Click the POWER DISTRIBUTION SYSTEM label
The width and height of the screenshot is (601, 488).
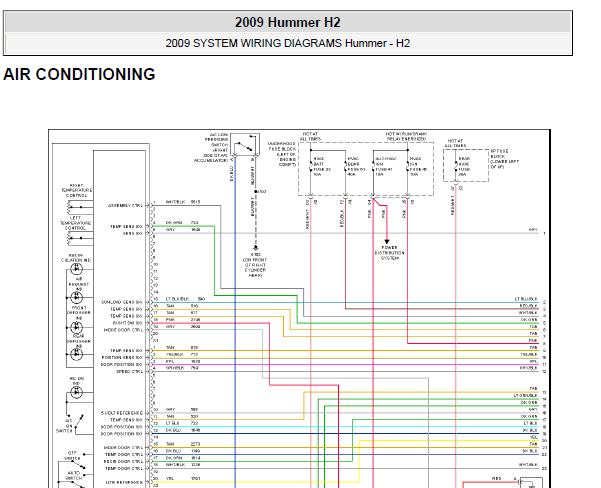click(x=389, y=253)
